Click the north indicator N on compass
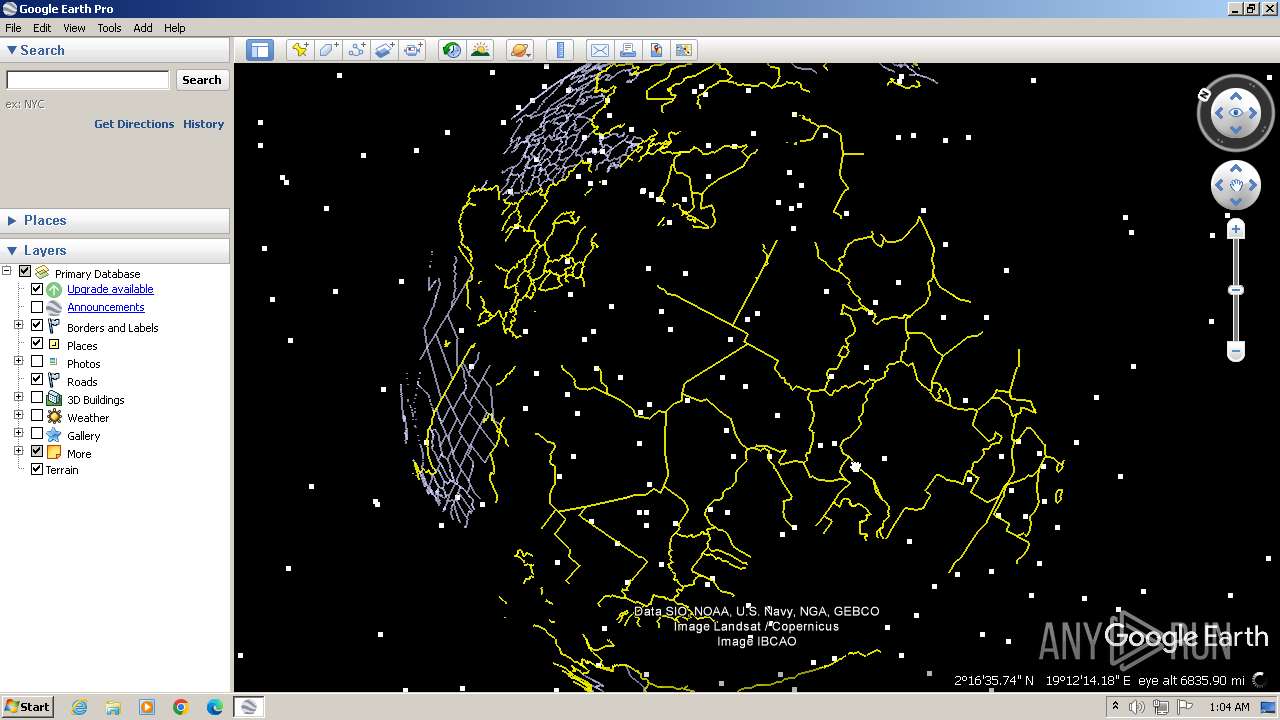 [1205, 94]
